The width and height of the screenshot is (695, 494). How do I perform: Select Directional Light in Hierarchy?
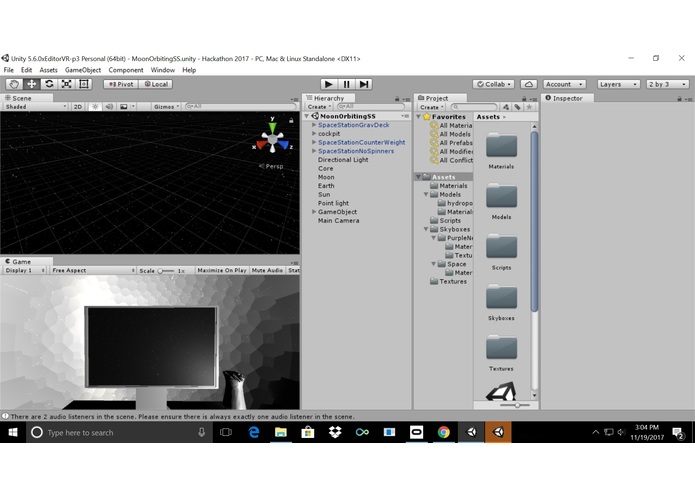point(343,159)
